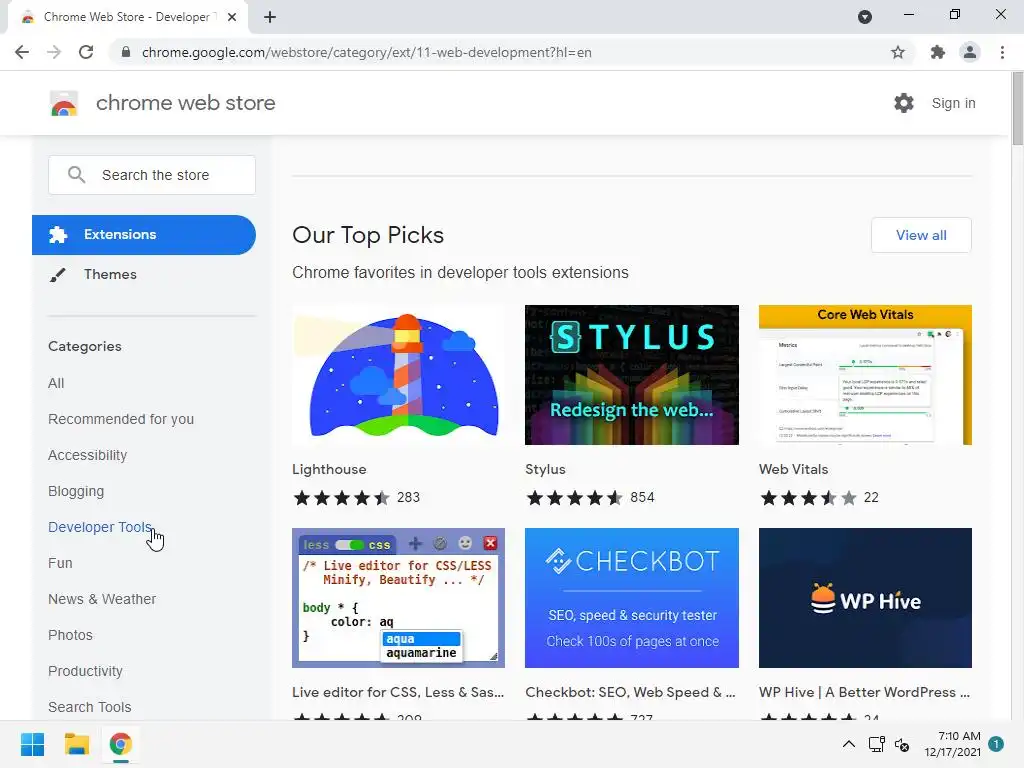Open the Live editor for CSS thumbnail
Viewport: 1024px width, 768px height.
[398, 598]
